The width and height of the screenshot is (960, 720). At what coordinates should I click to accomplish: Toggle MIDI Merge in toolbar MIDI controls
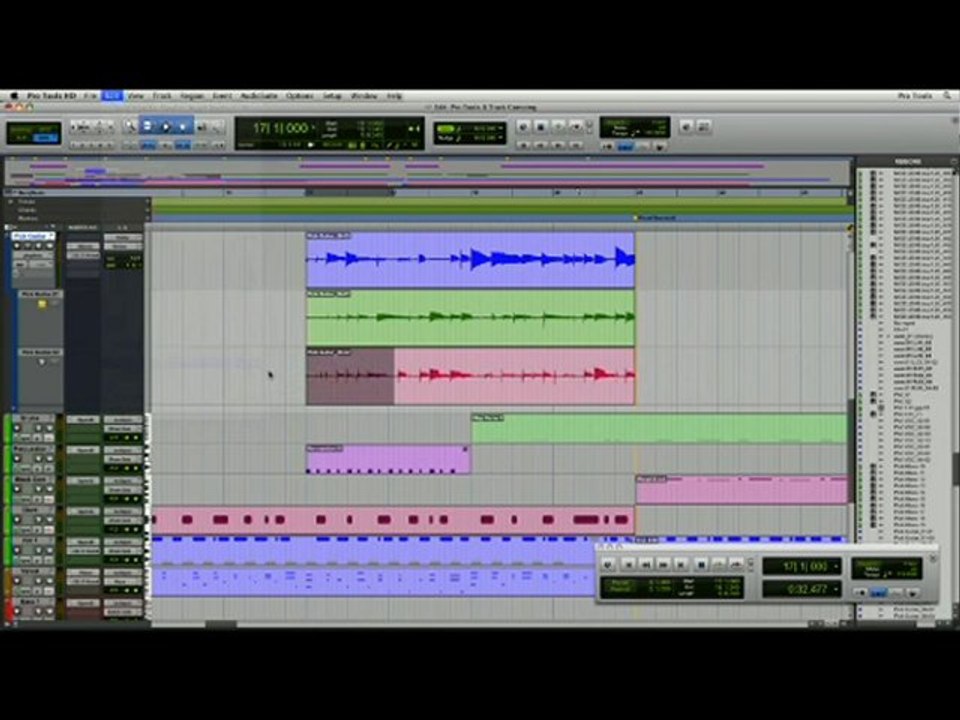click(659, 147)
